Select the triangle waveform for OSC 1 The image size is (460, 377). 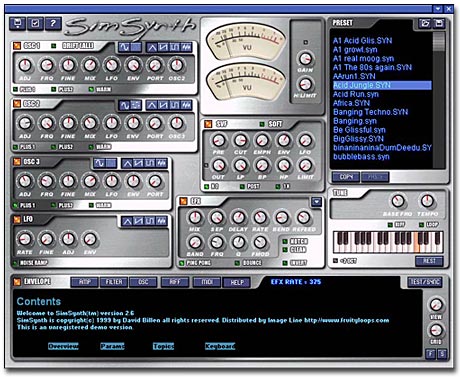(x=152, y=47)
